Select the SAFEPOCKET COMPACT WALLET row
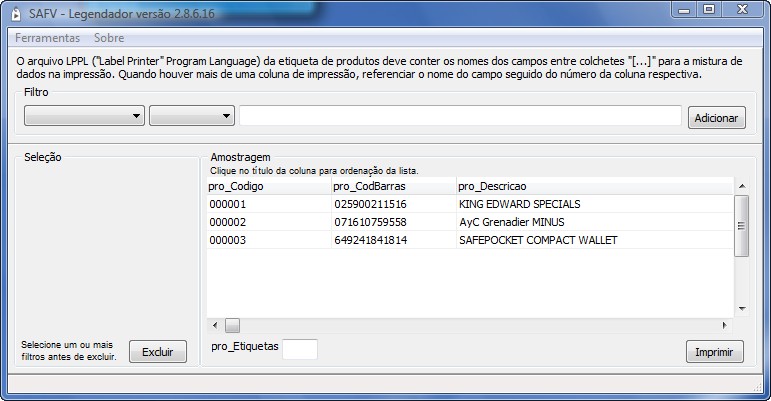The image size is (771, 401). click(x=537, y=240)
